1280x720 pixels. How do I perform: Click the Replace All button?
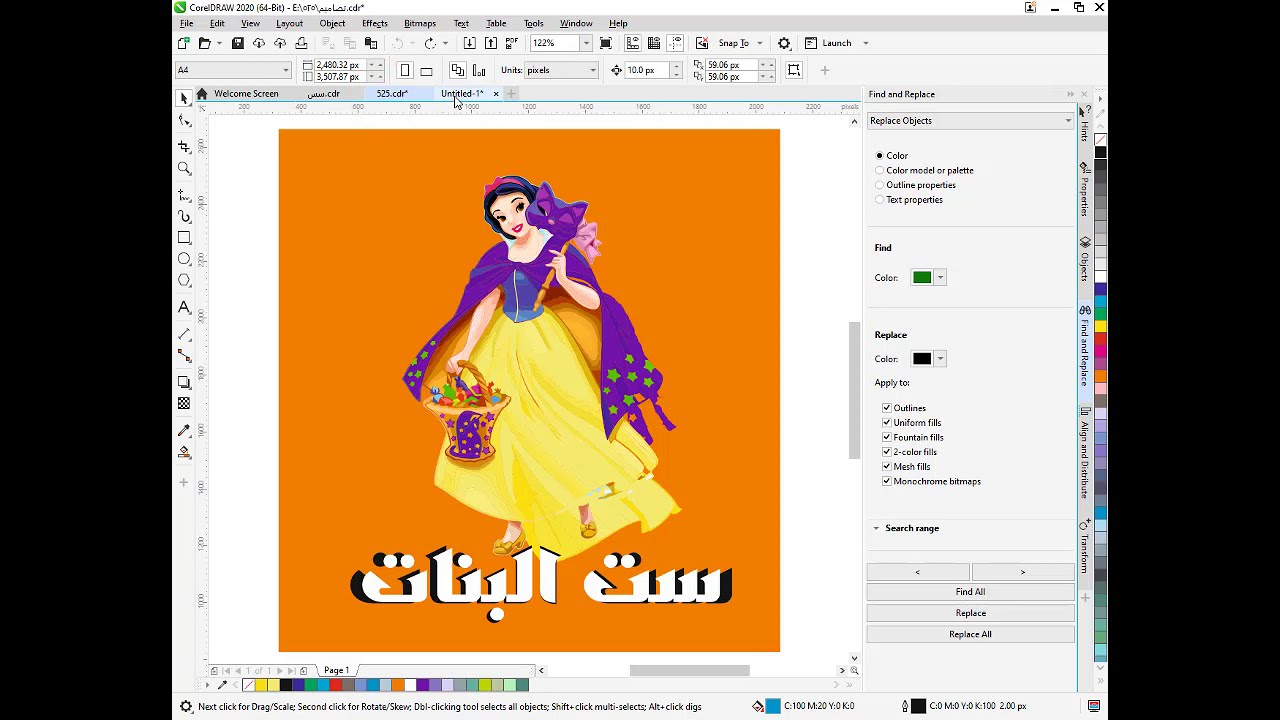click(x=970, y=634)
